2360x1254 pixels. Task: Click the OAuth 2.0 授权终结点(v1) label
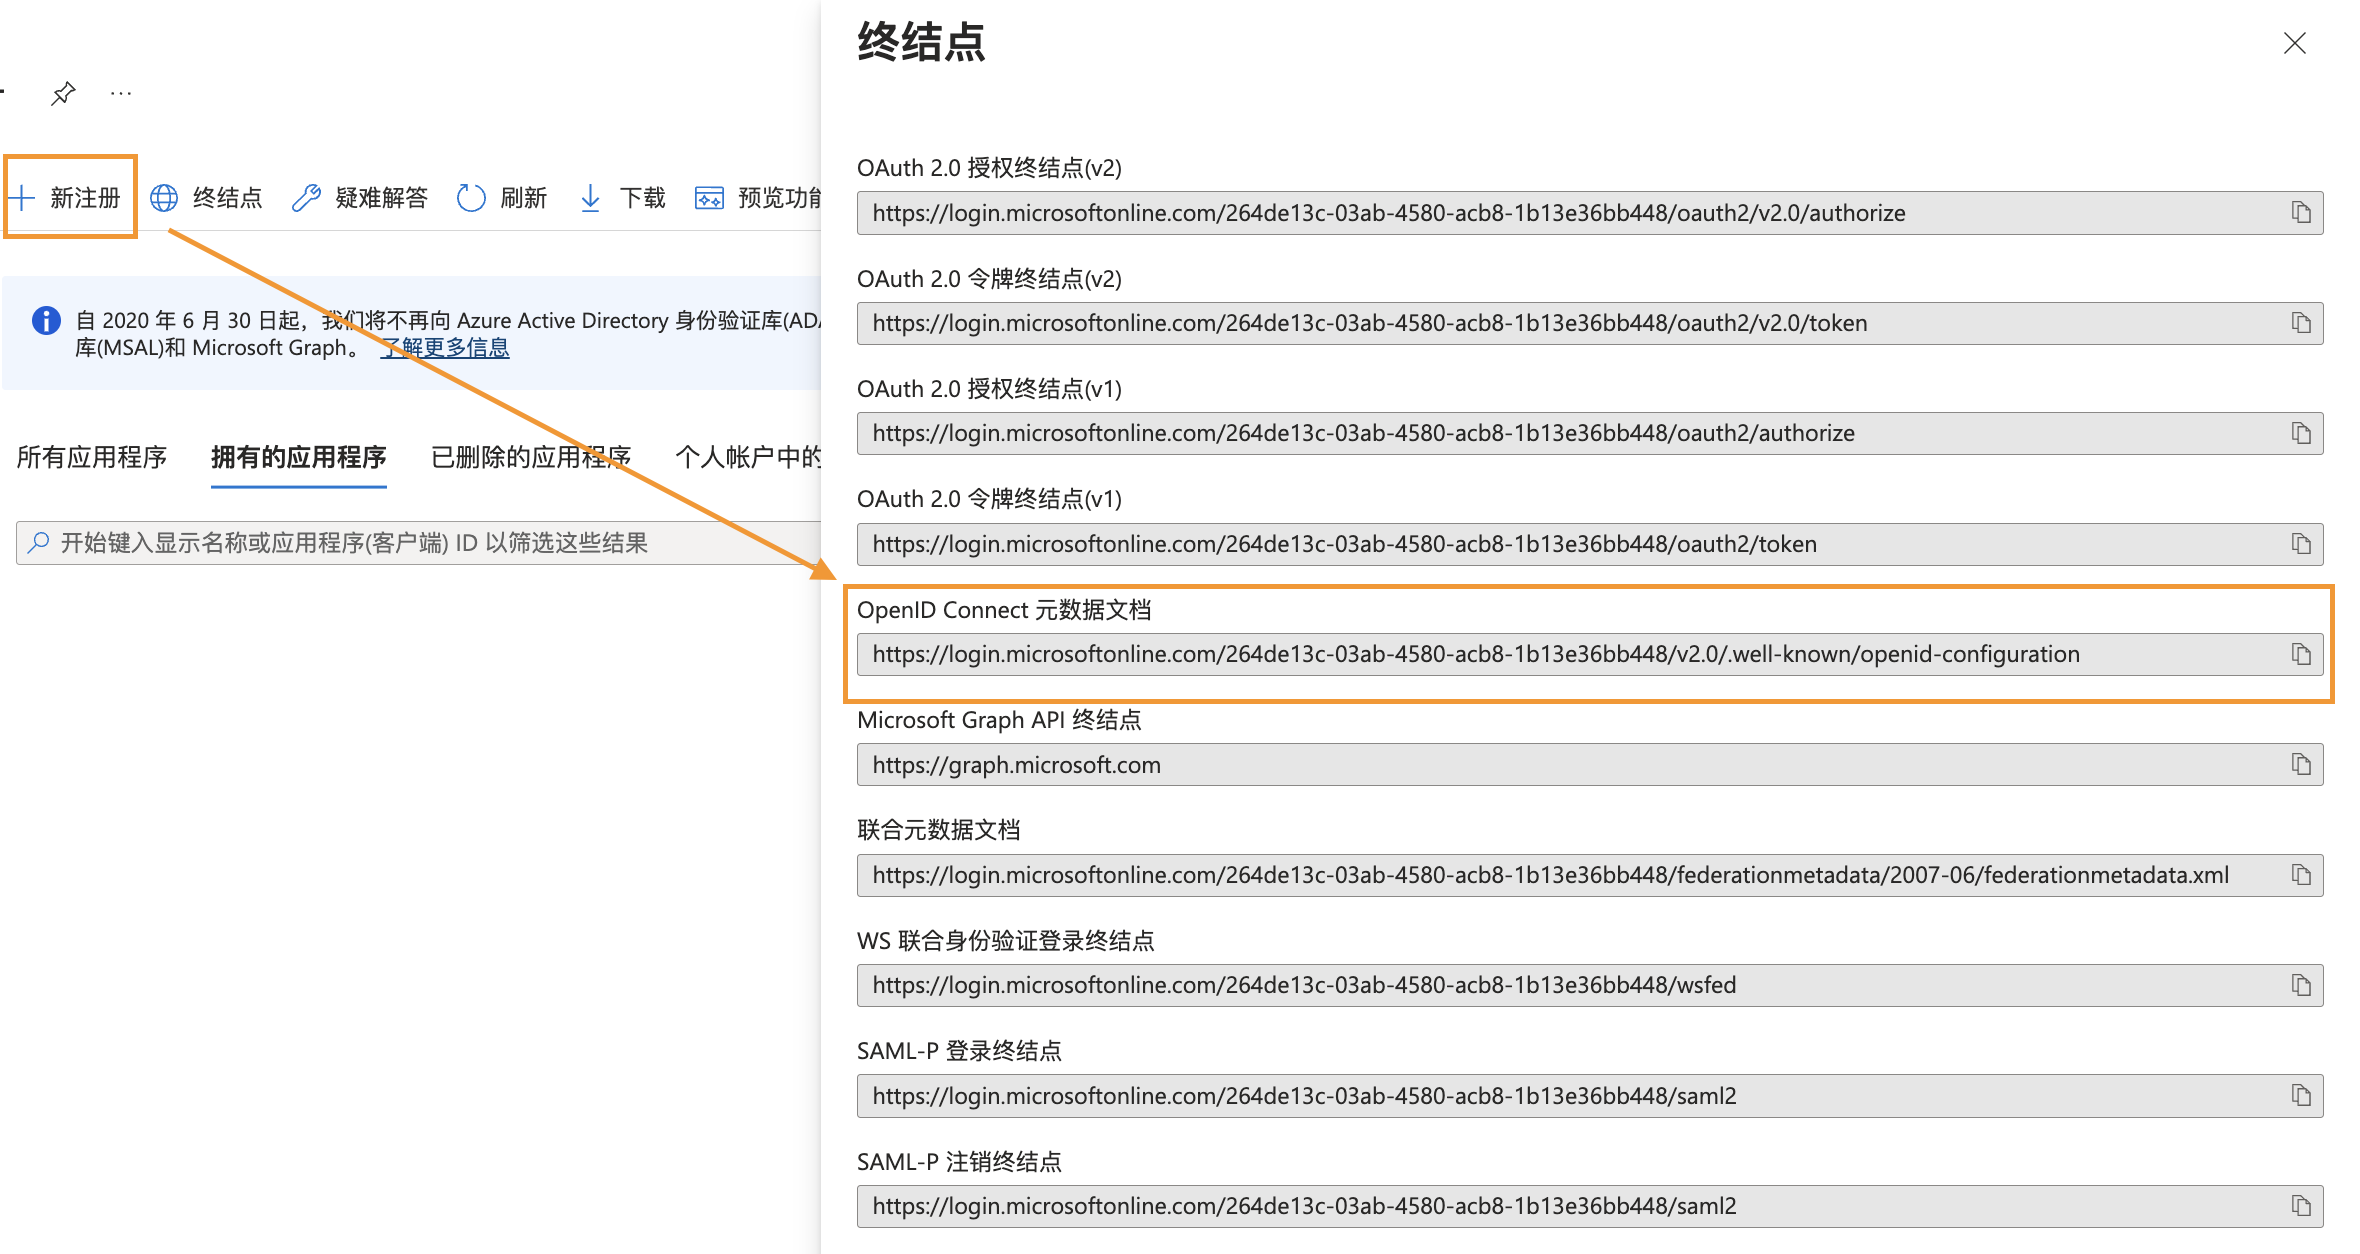(989, 389)
